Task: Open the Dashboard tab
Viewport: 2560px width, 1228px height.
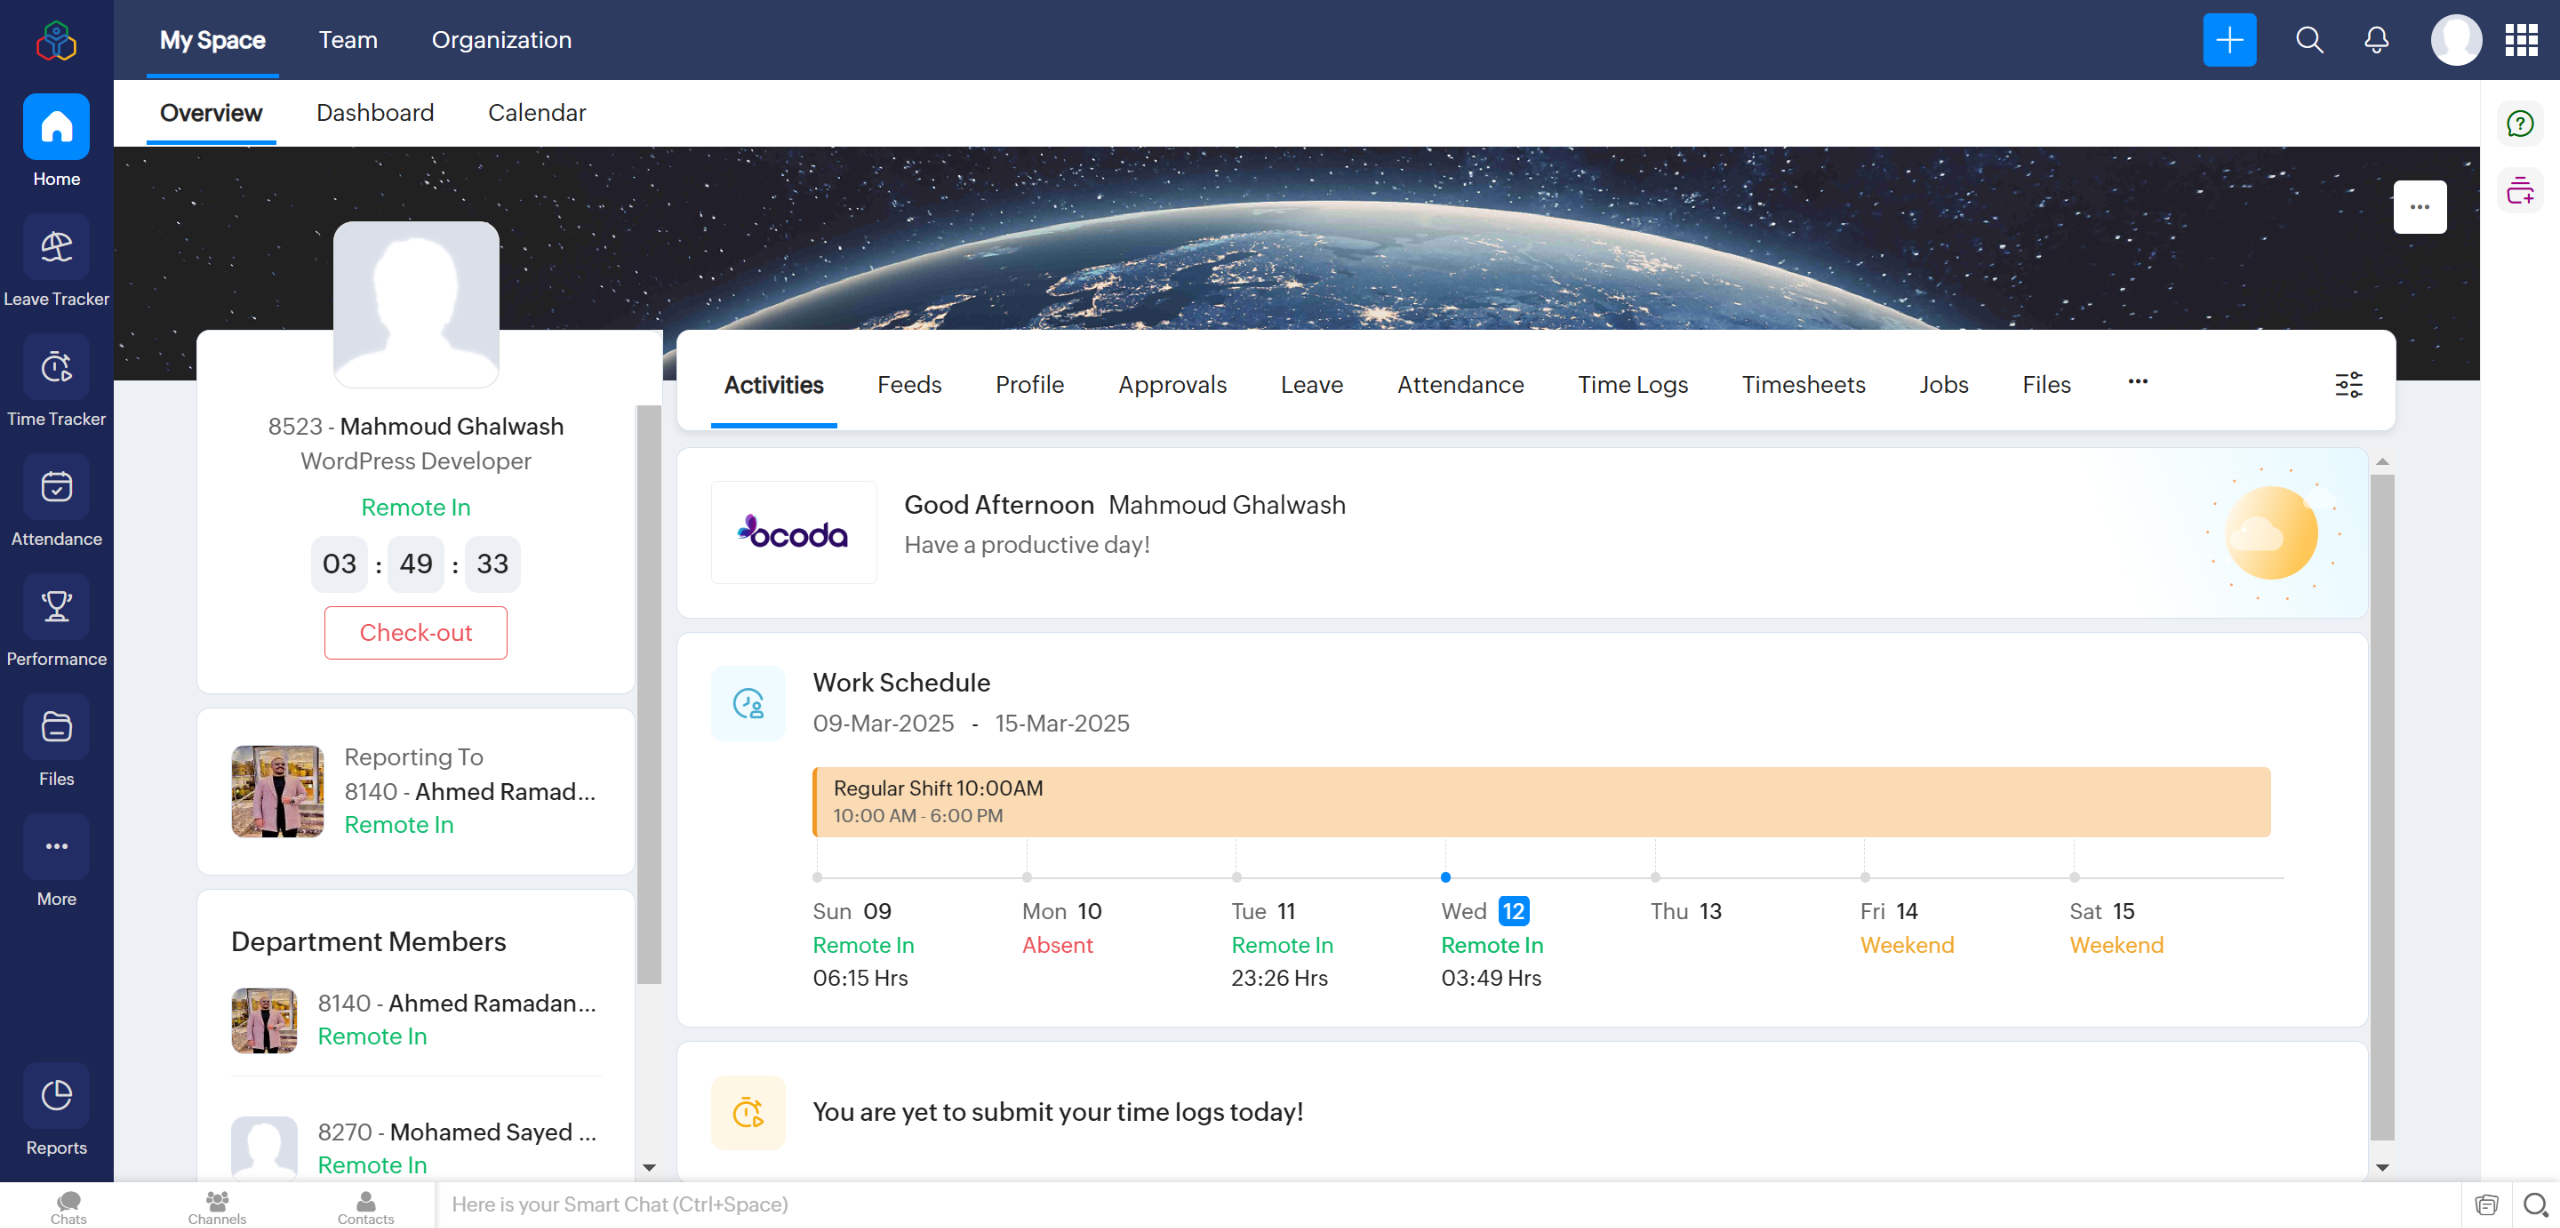Action: coord(375,113)
